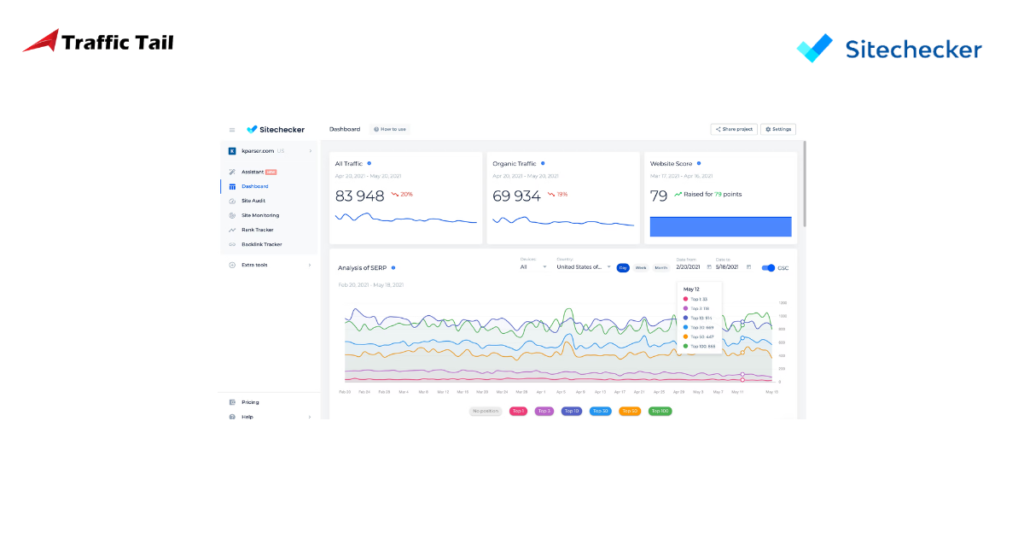Click the Share project button
Image resolution: width=1024 pixels, height=538 pixels.
click(733, 129)
